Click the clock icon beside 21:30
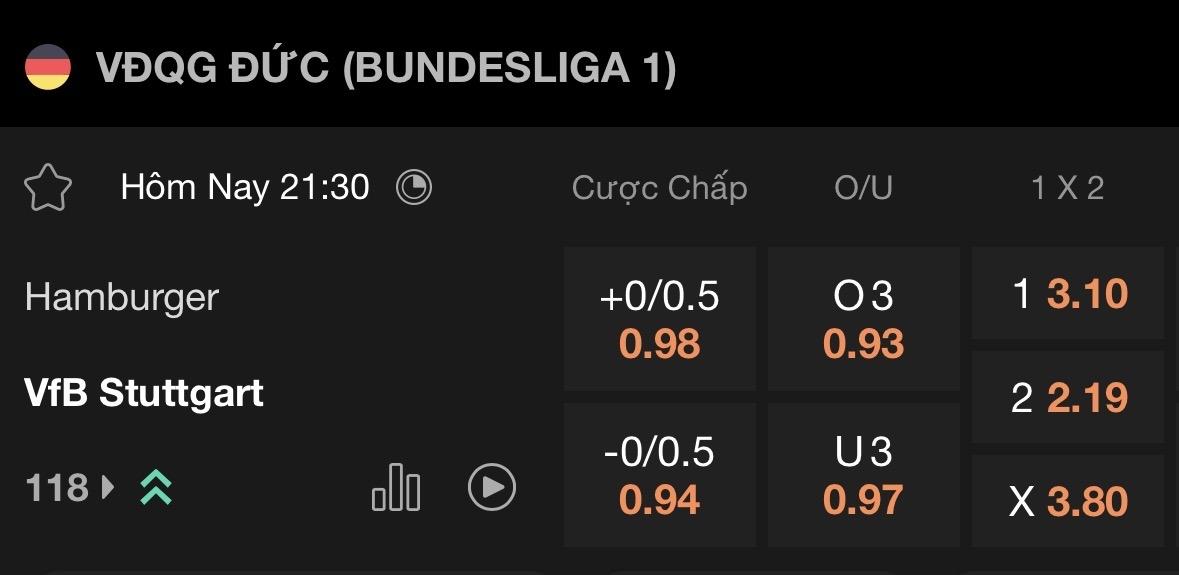 point(414,187)
